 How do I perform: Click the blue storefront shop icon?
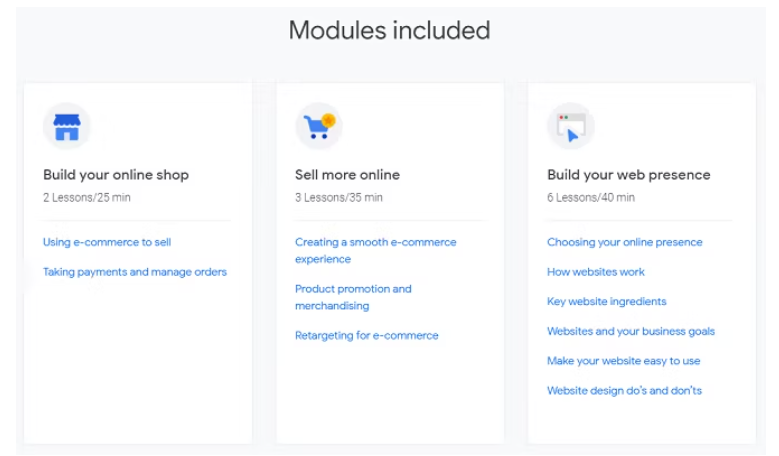coord(67,127)
